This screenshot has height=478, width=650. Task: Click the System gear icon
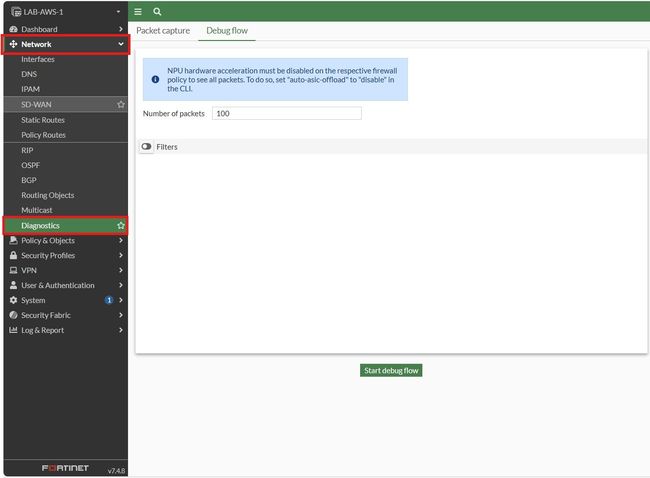pyautogui.click(x=13, y=300)
